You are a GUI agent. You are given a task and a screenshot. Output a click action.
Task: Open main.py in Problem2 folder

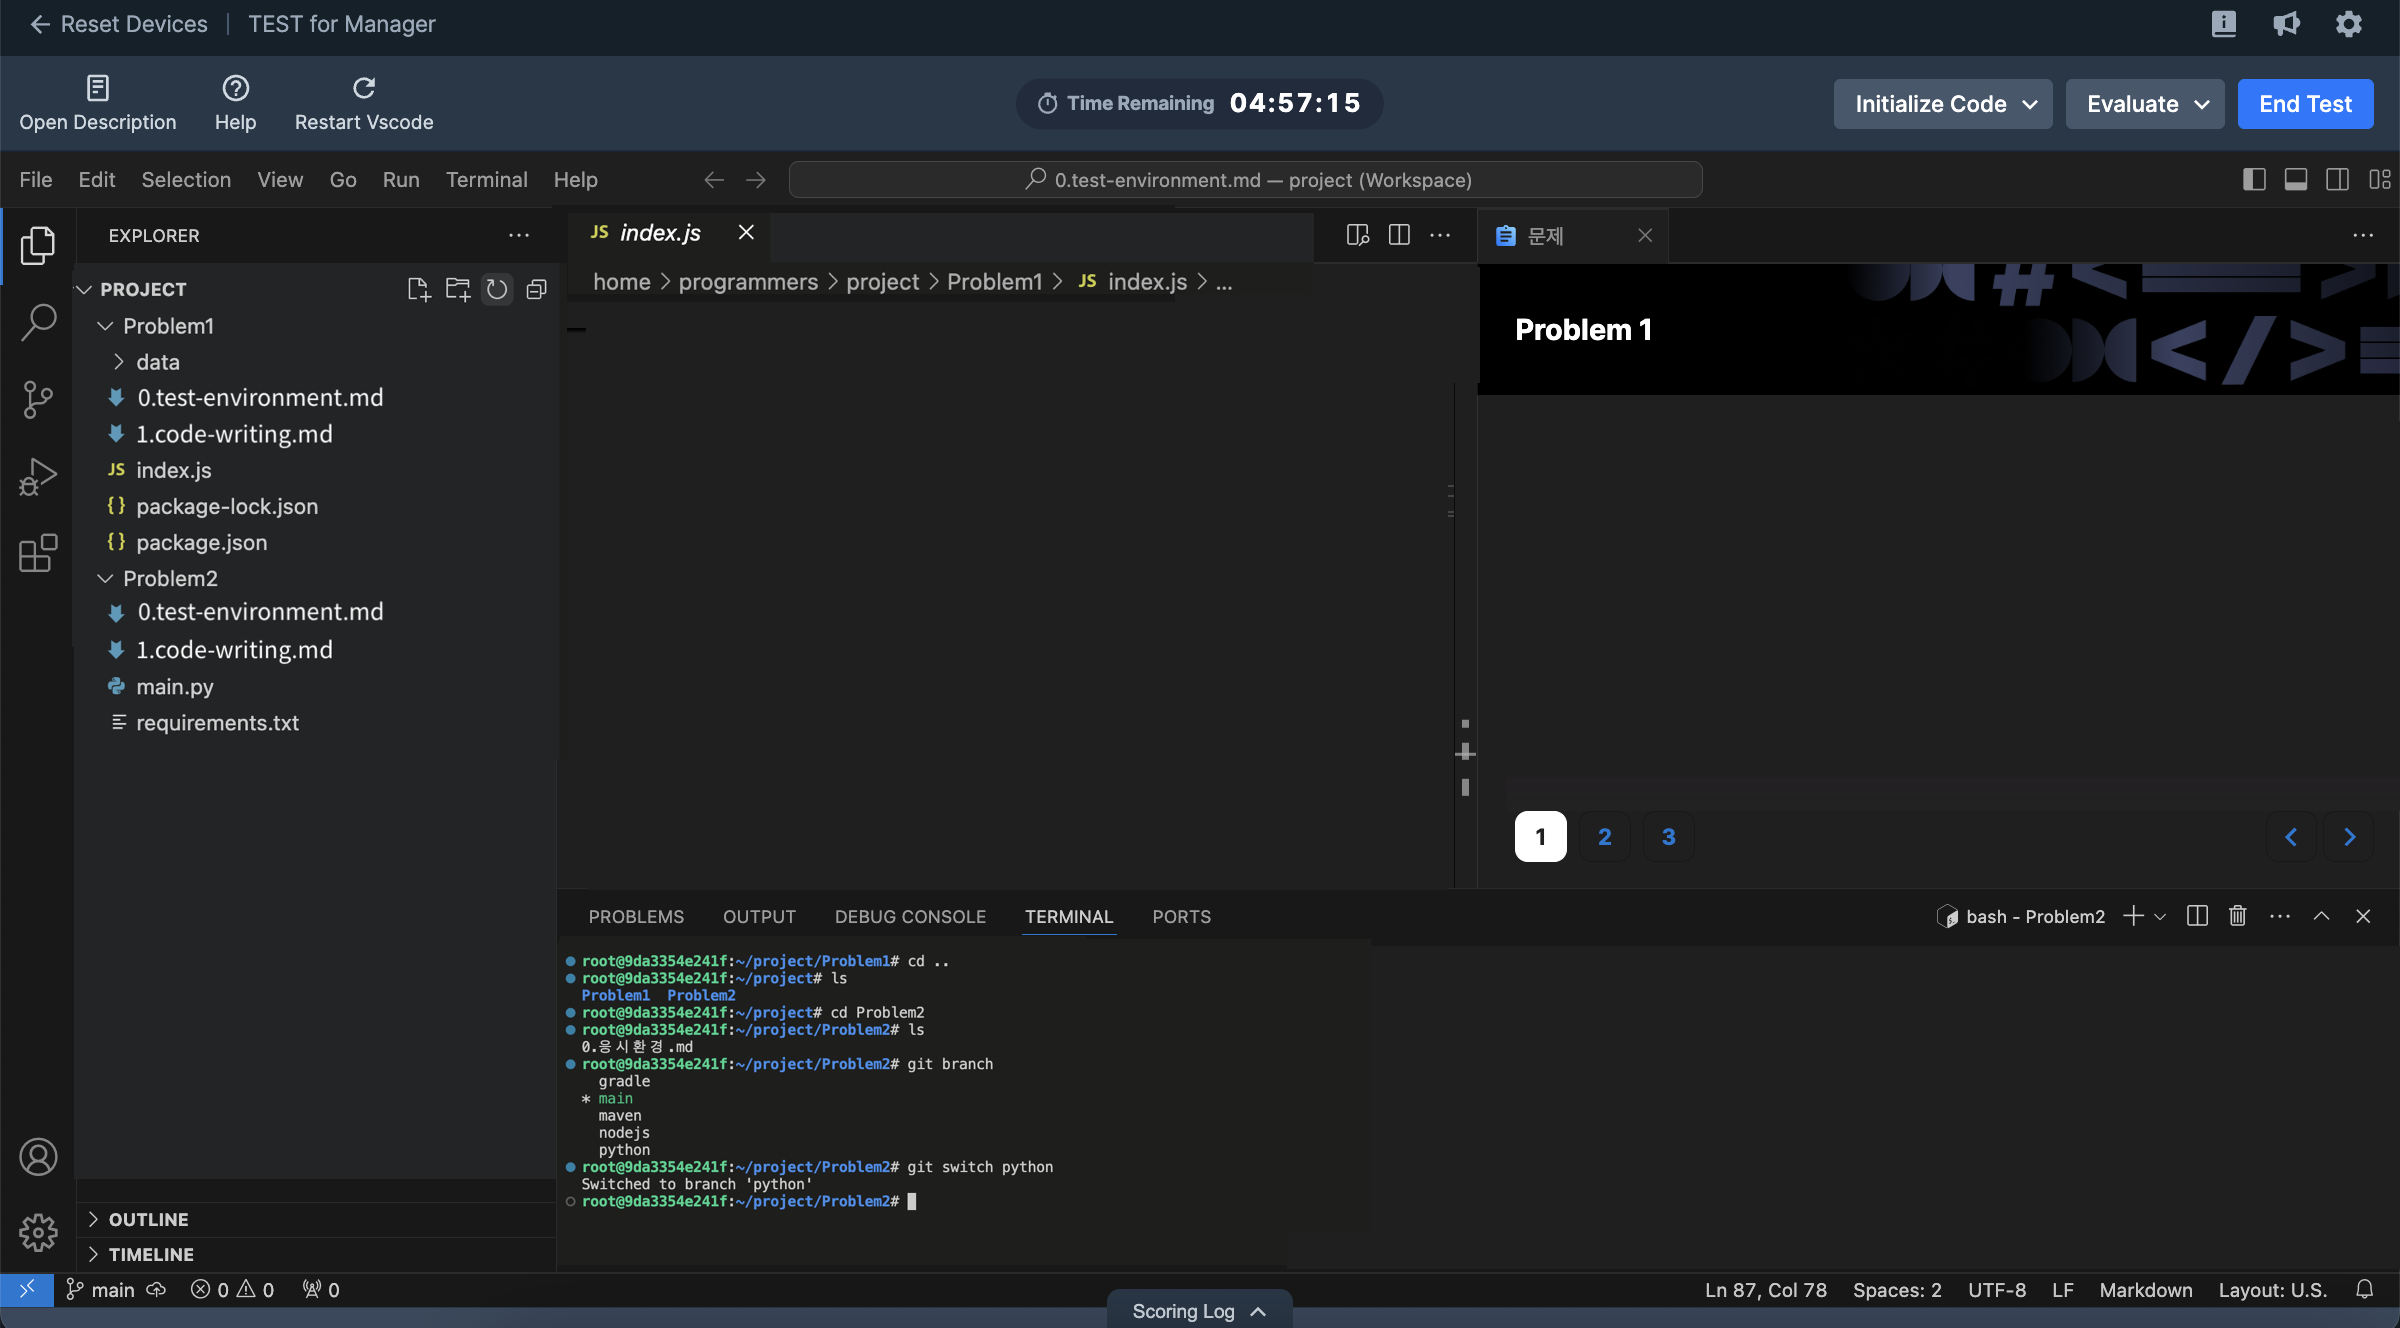pos(174,686)
